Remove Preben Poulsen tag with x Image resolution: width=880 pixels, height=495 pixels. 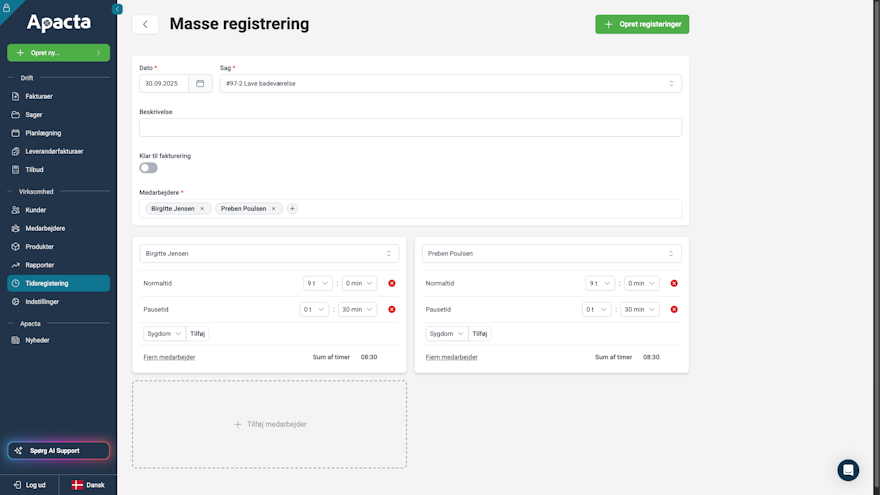pos(274,209)
